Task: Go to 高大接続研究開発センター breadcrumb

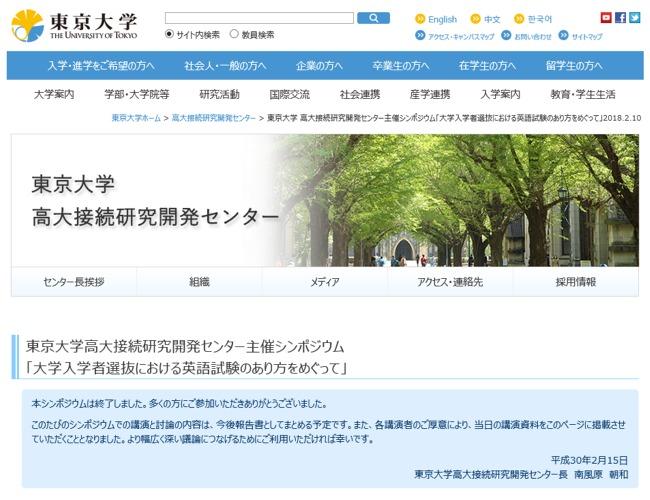Action: pos(214,118)
